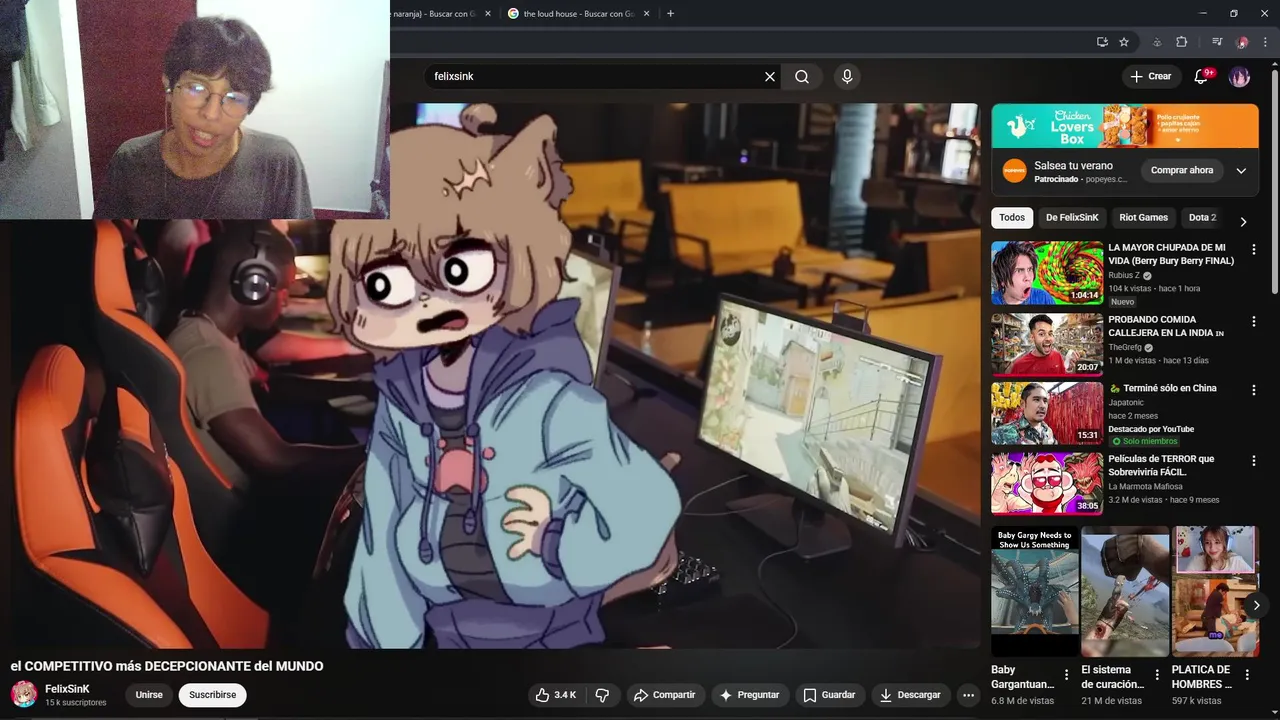
Task: Open the Preguntar AI assistant
Action: pyautogui.click(x=749, y=695)
